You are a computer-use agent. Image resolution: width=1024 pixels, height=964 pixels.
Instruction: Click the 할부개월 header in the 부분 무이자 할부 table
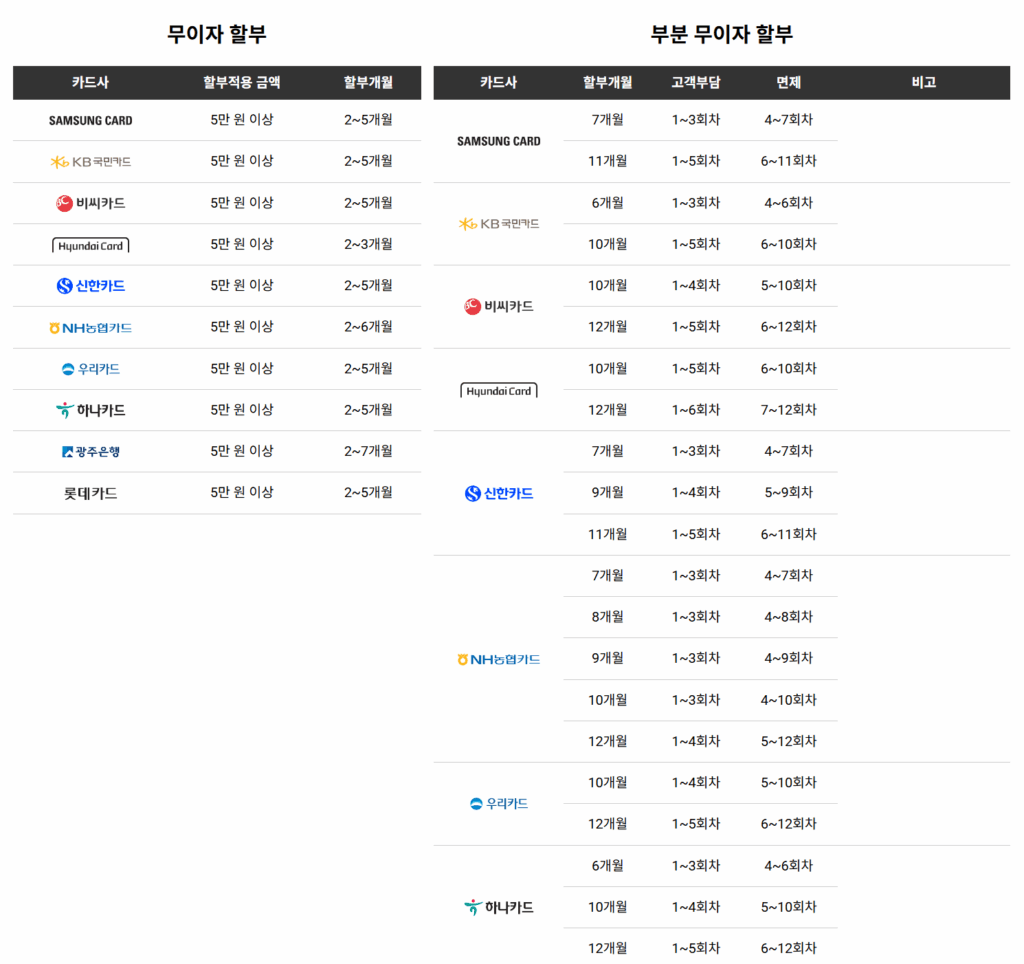point(607,82)
